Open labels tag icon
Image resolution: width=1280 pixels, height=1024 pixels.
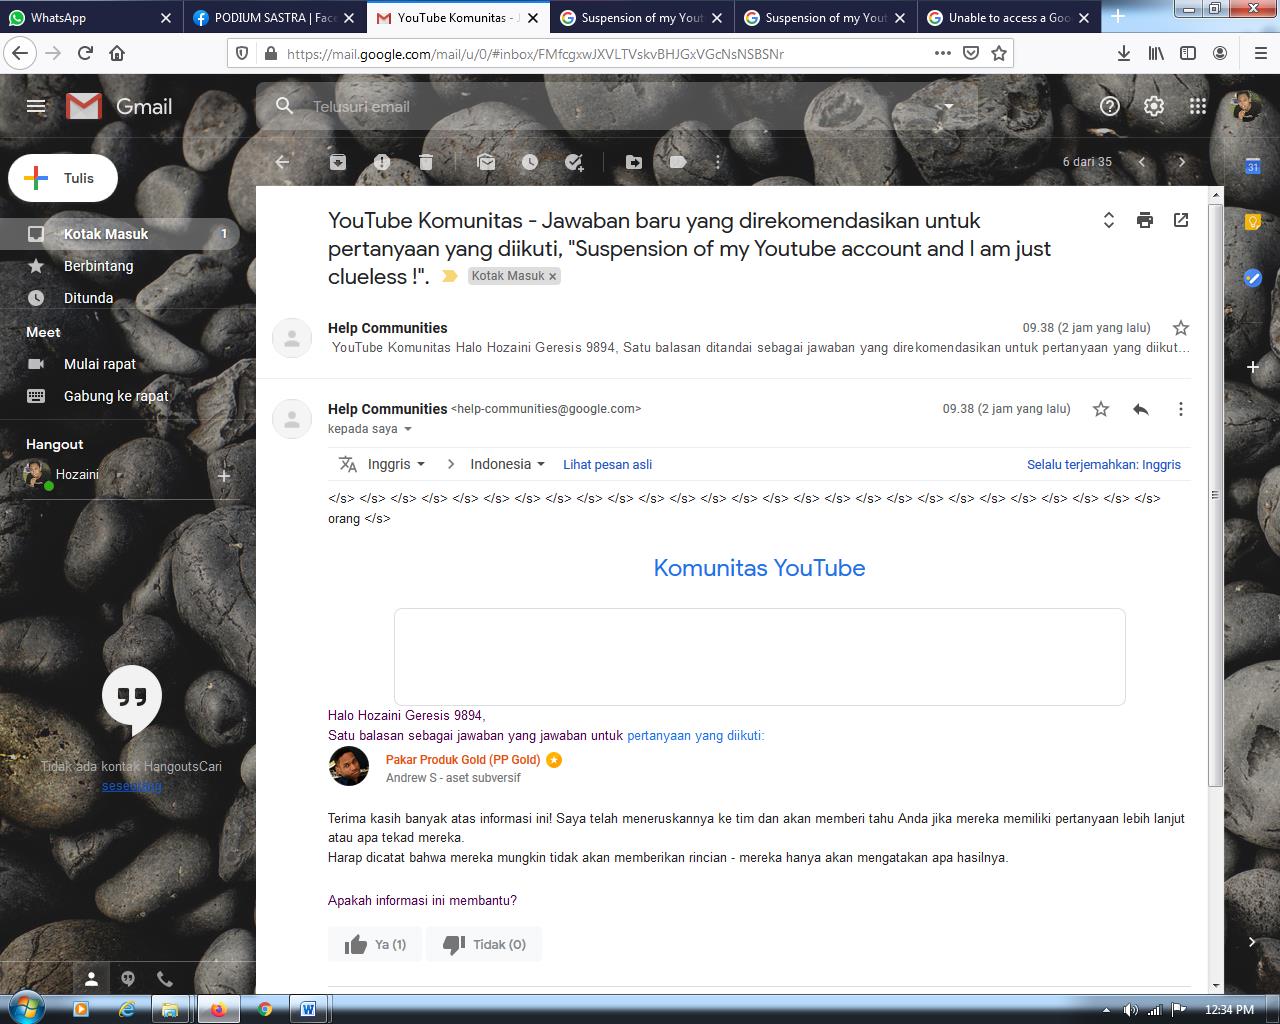coord(678,162)
